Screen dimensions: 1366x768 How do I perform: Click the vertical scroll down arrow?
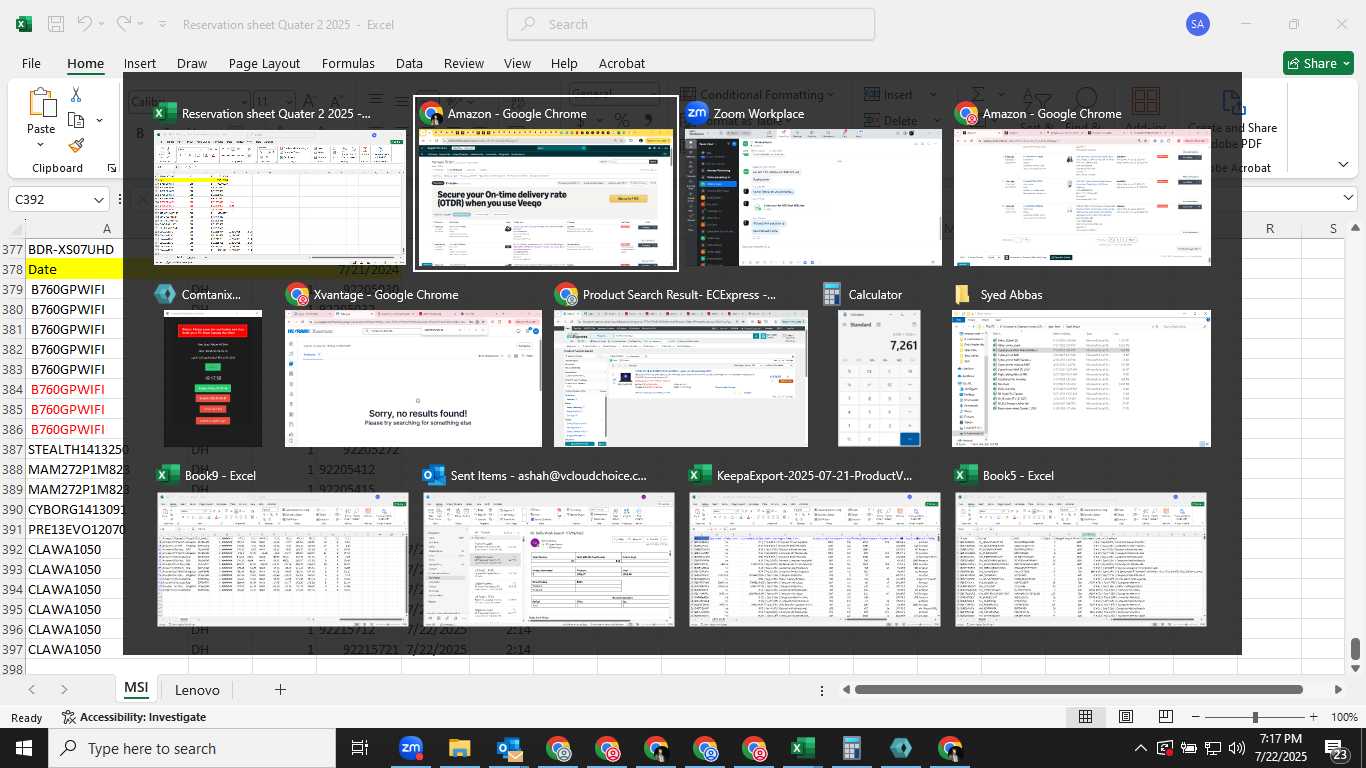[x=1356, y=669]
